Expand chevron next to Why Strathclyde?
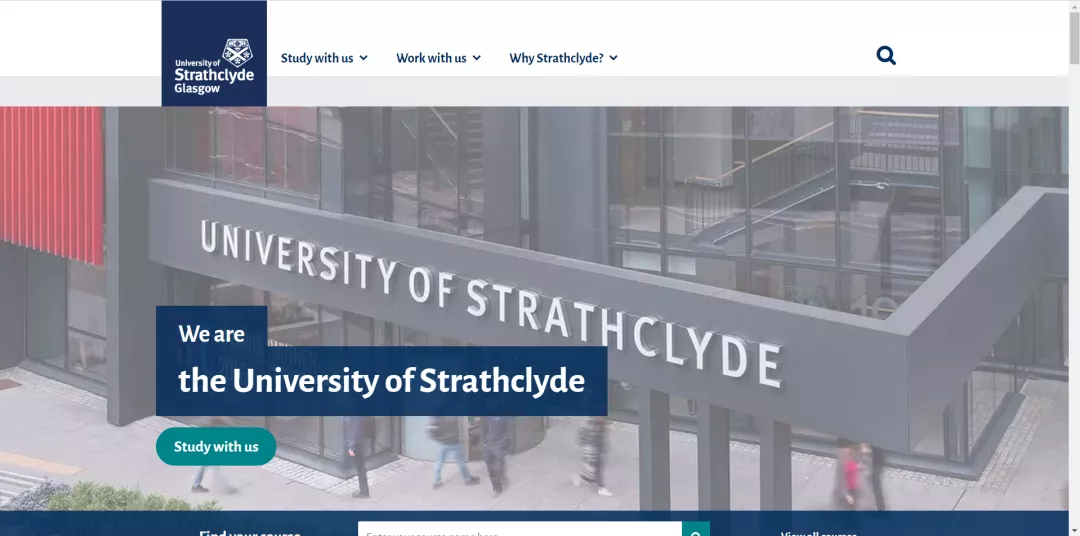Image resolution: width=1080 pixels, height=536 pixels. coord(614,58)
